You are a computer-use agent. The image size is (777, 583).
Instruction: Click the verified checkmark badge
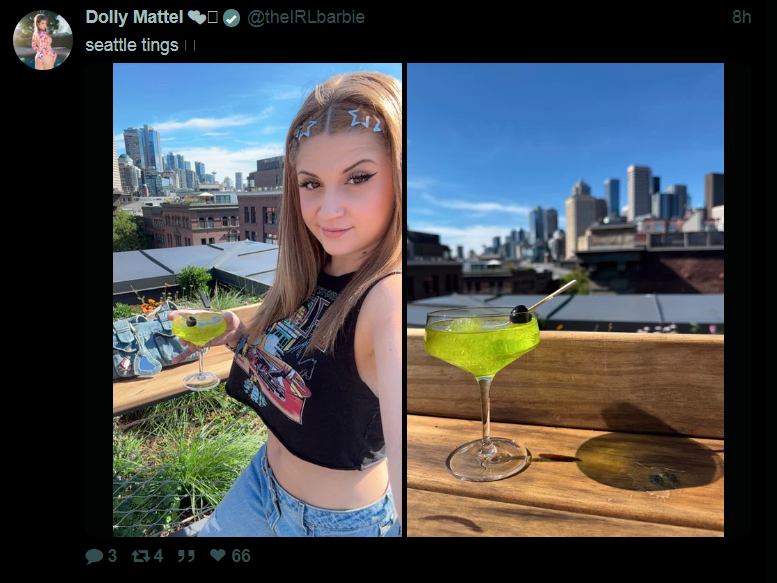point(231,18)
